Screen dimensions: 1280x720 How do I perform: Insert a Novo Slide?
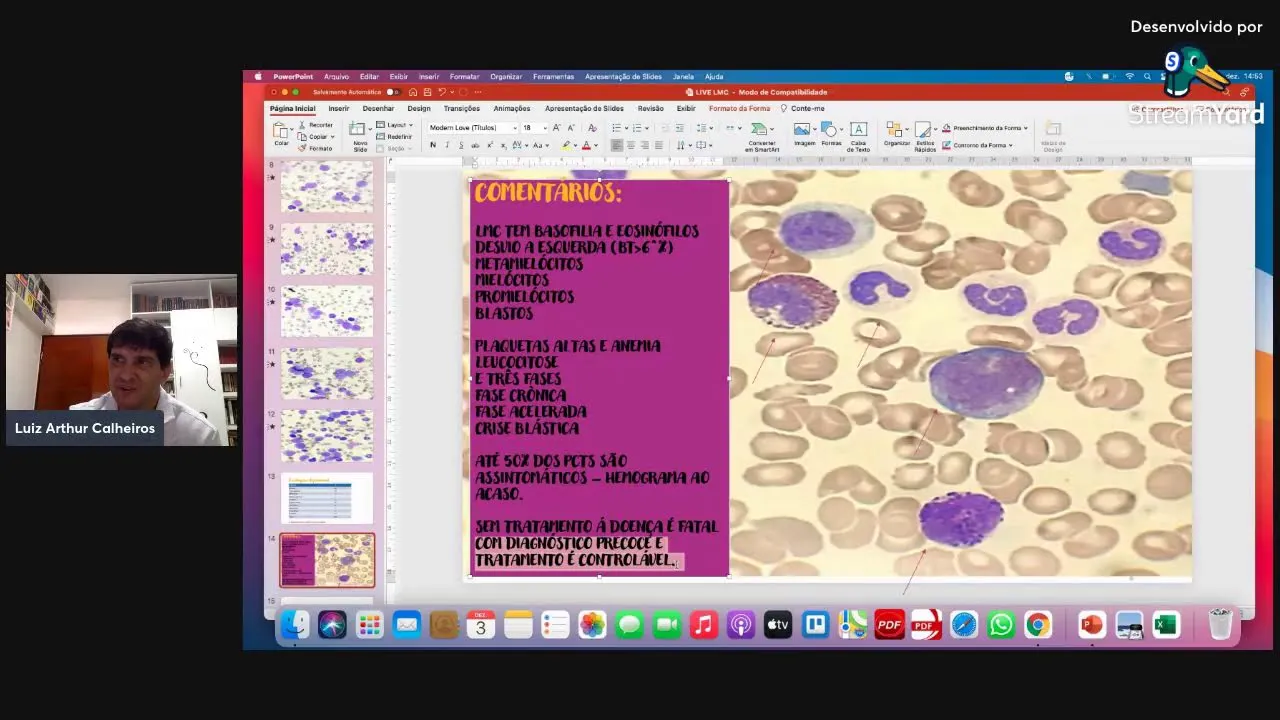[x=359, y=137]
